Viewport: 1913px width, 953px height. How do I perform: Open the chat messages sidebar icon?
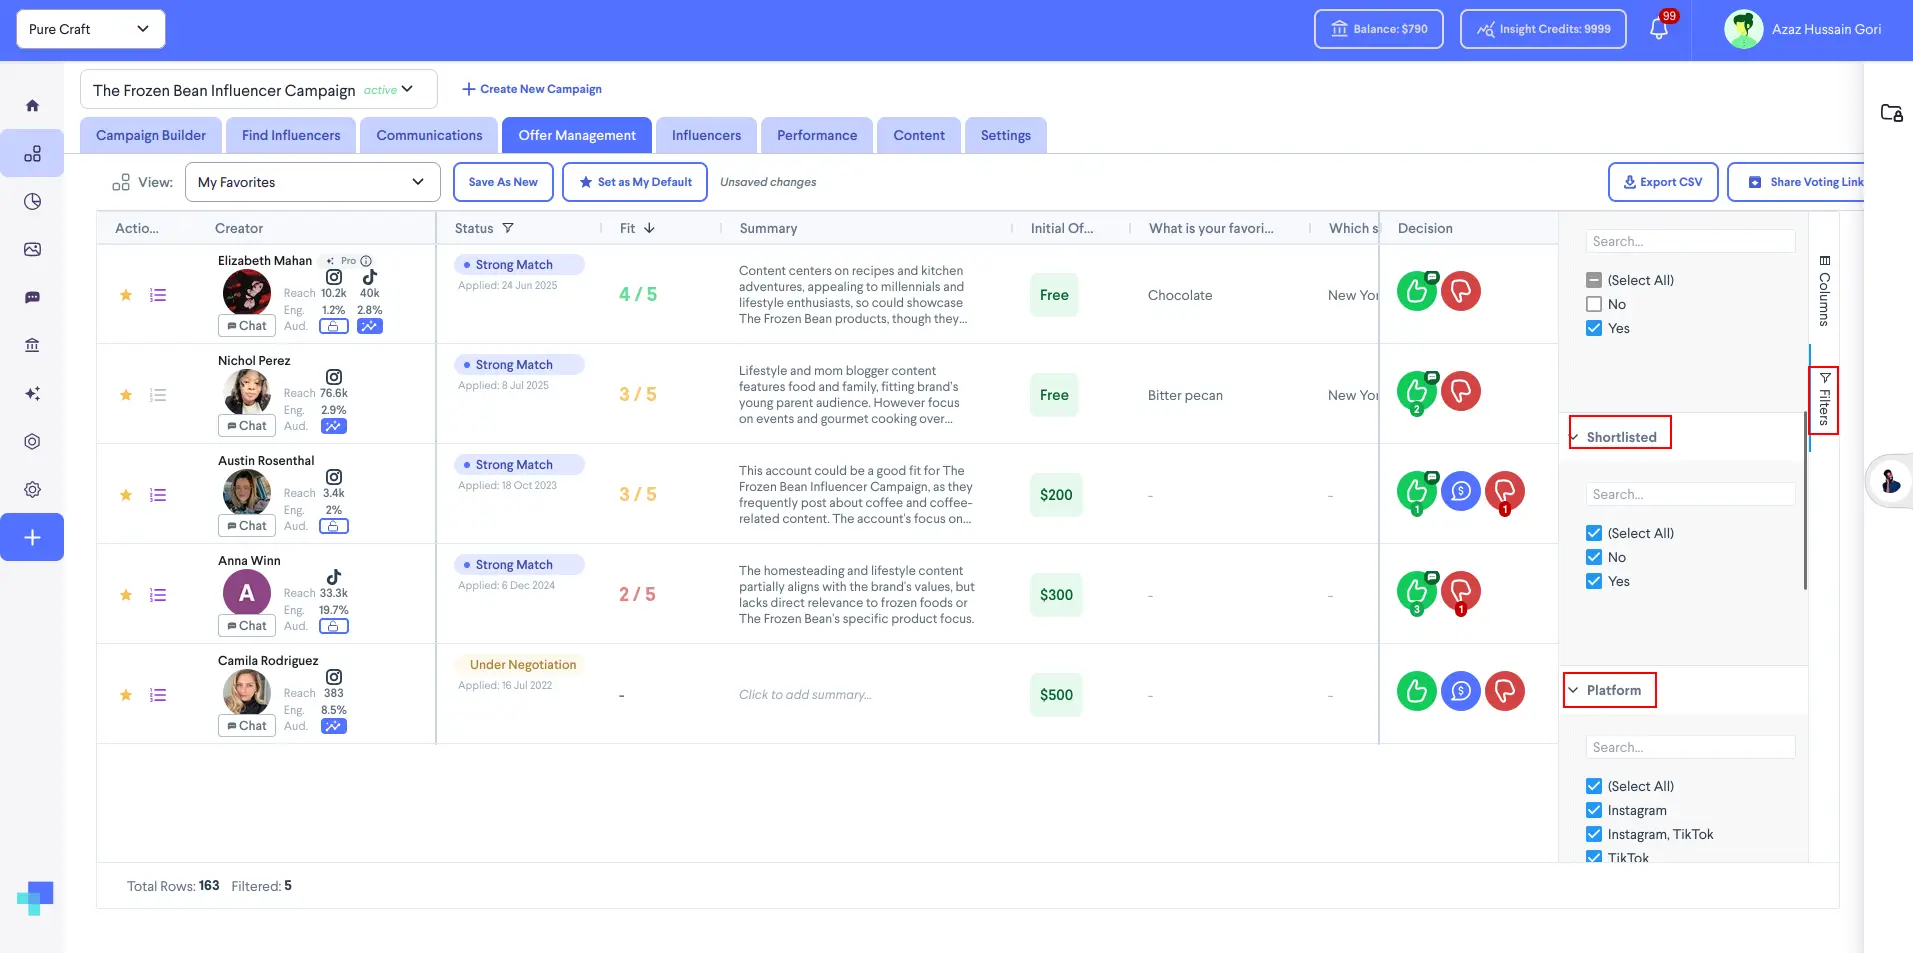pos(32,298)
